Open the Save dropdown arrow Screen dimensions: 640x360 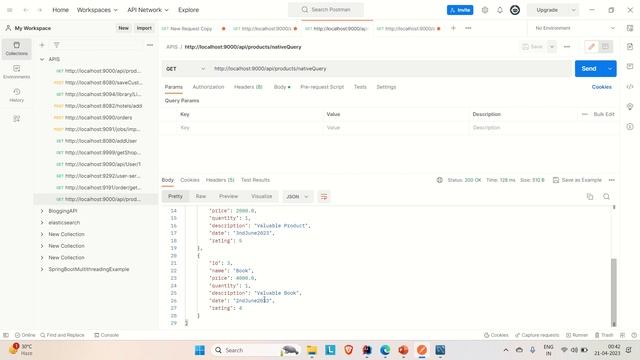point(552,47)
